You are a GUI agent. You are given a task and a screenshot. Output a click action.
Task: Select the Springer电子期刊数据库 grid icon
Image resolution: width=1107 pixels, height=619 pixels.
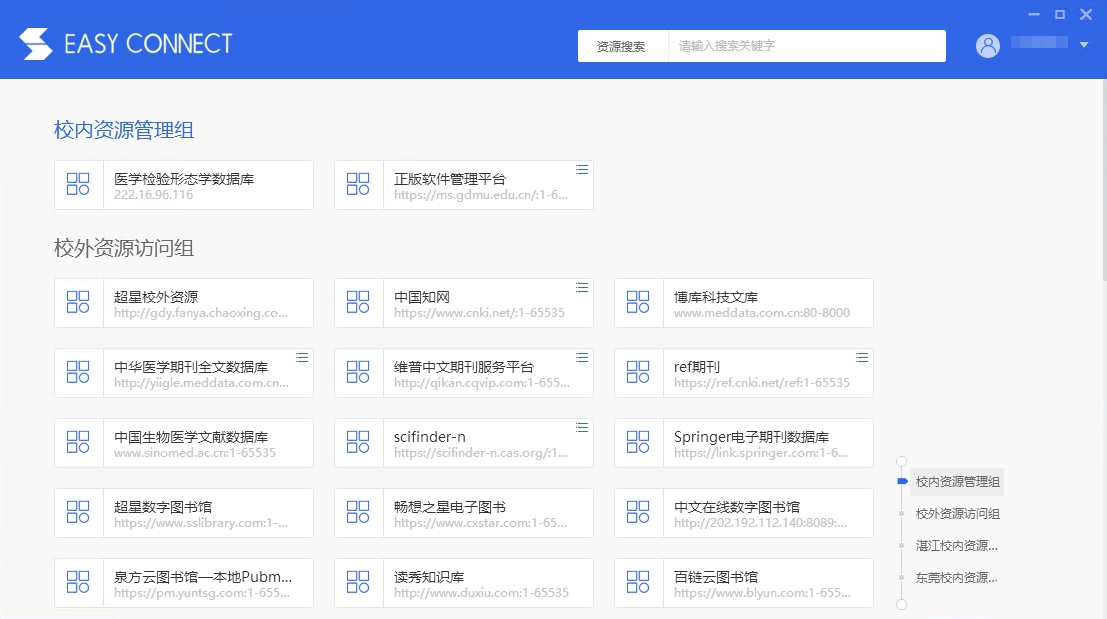[x=638, y=442]
